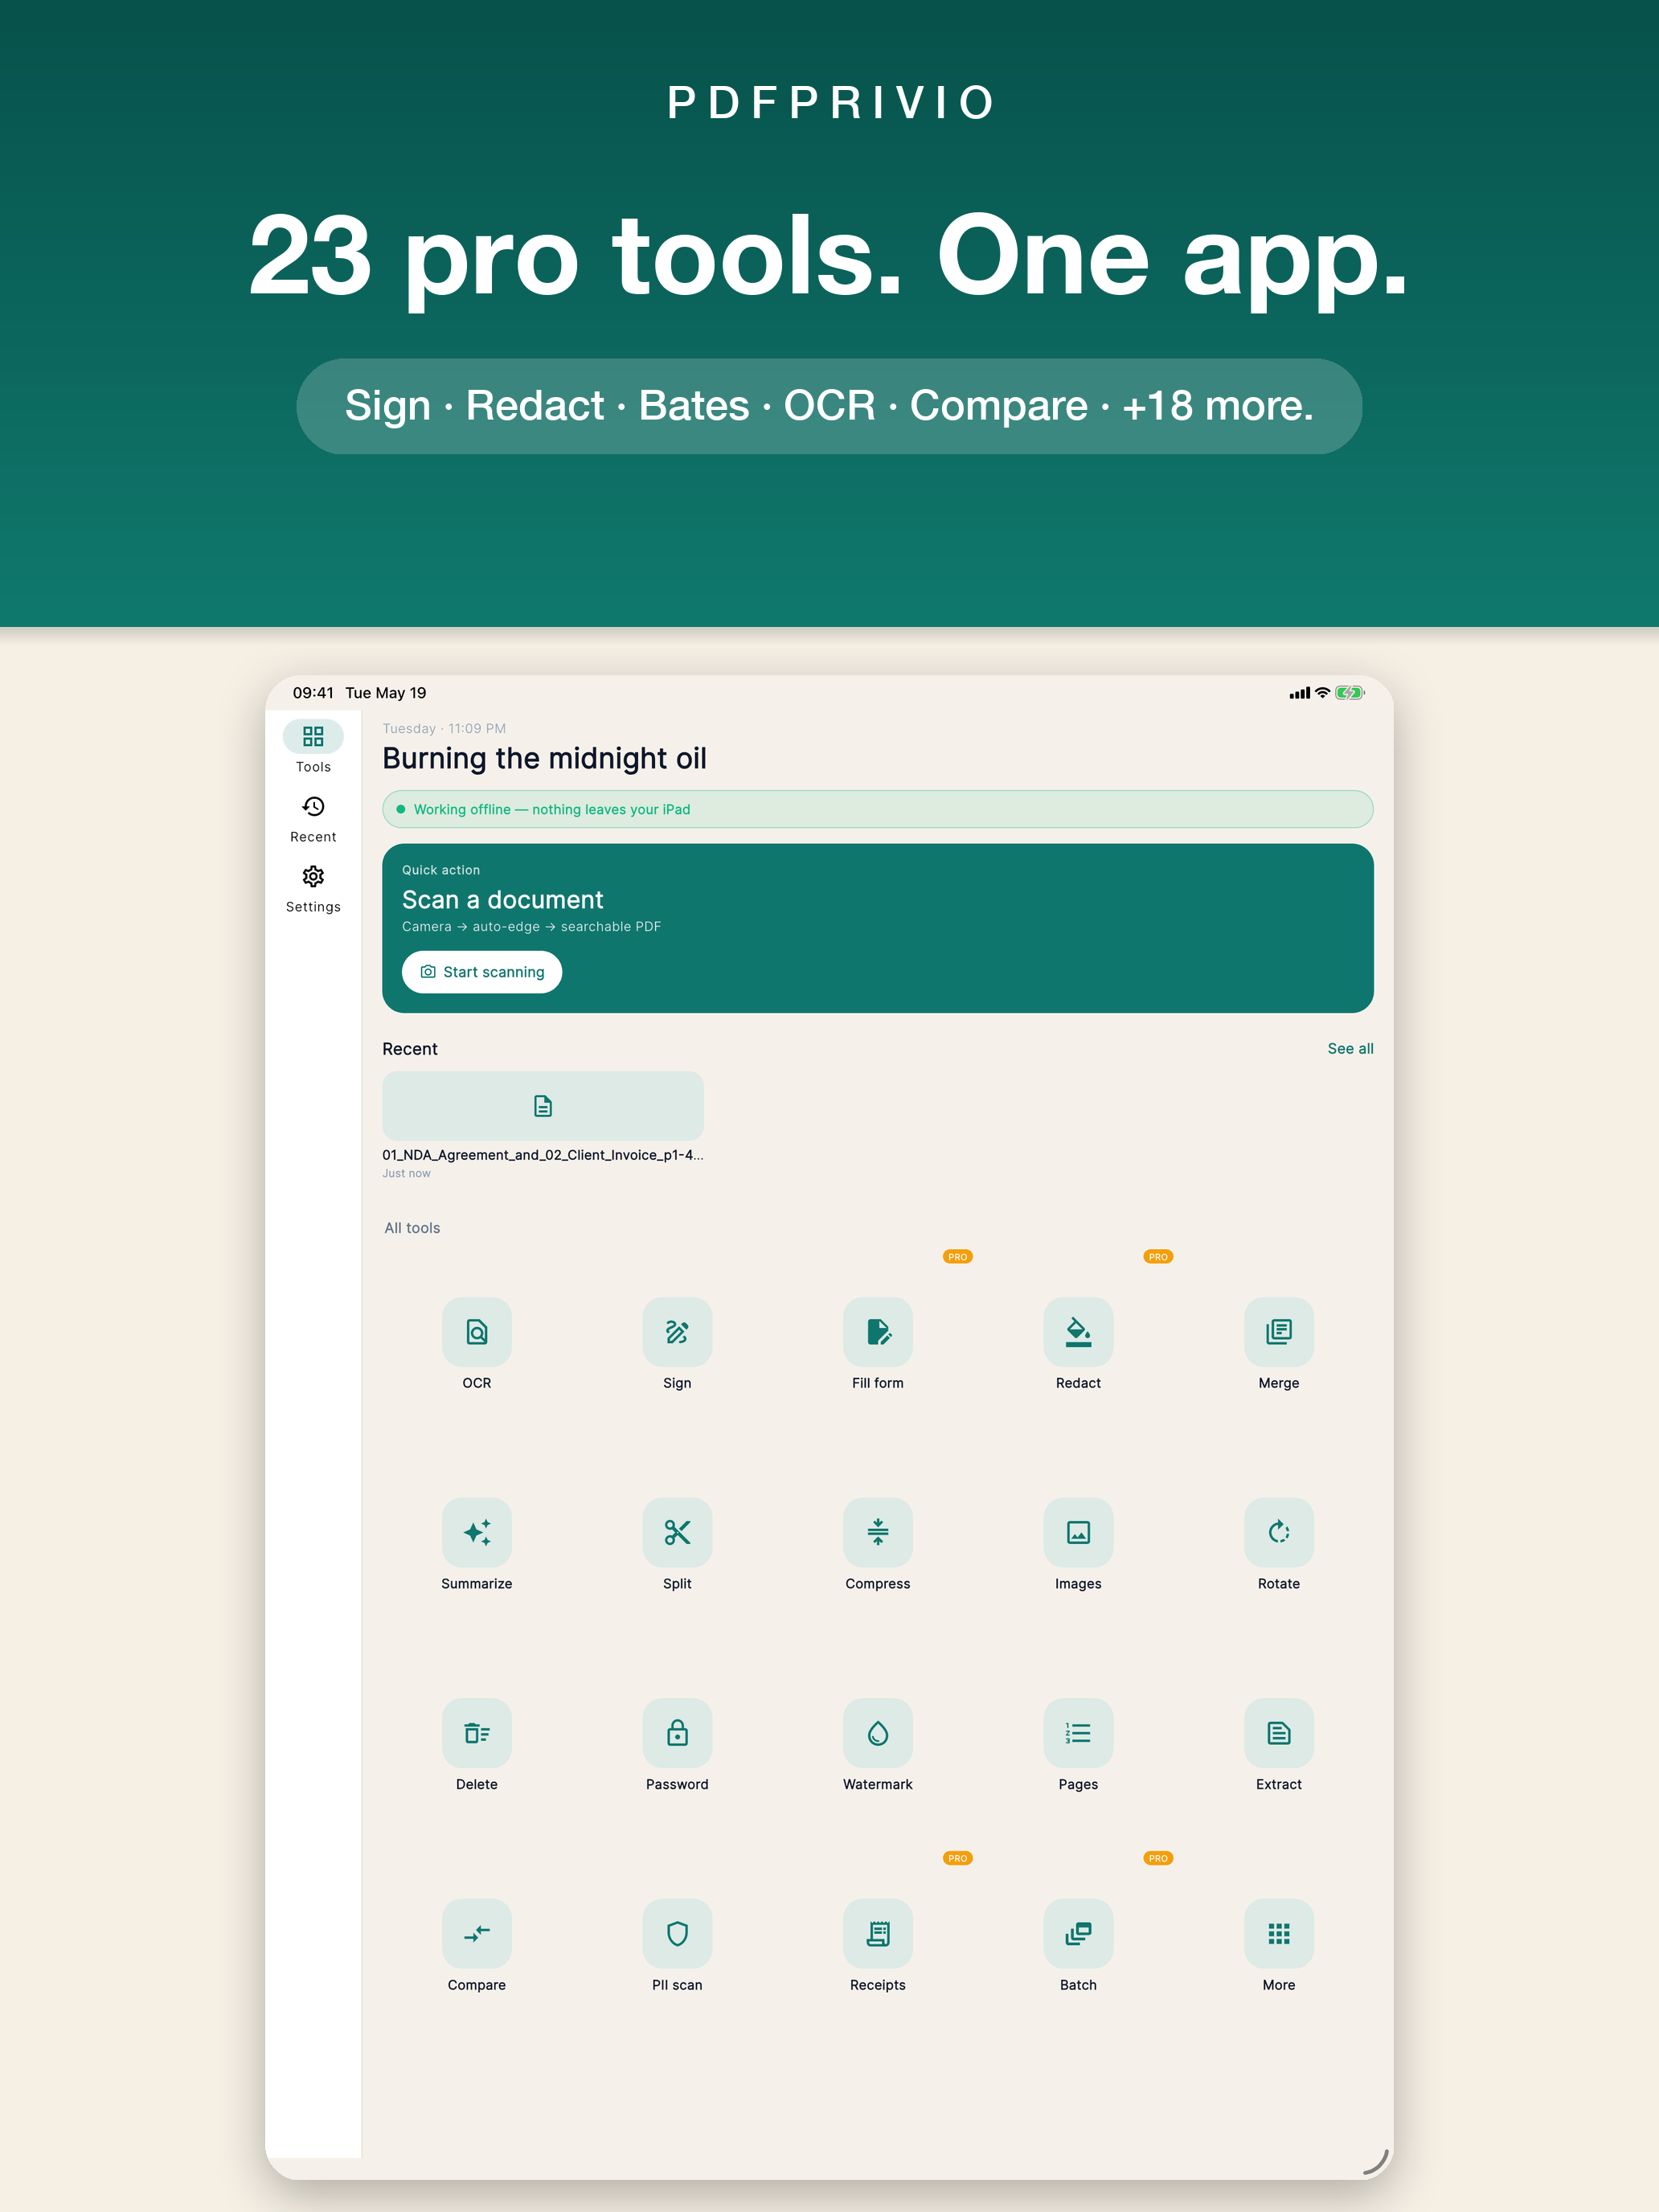Open the Delete pages tool

(x=477, y=1733)
